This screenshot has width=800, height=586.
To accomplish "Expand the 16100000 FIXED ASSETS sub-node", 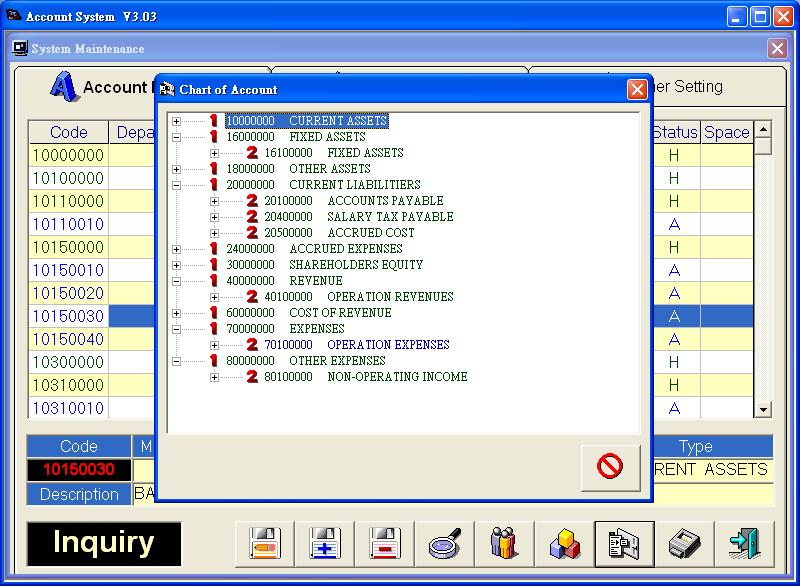I will [x=214, y=153].
